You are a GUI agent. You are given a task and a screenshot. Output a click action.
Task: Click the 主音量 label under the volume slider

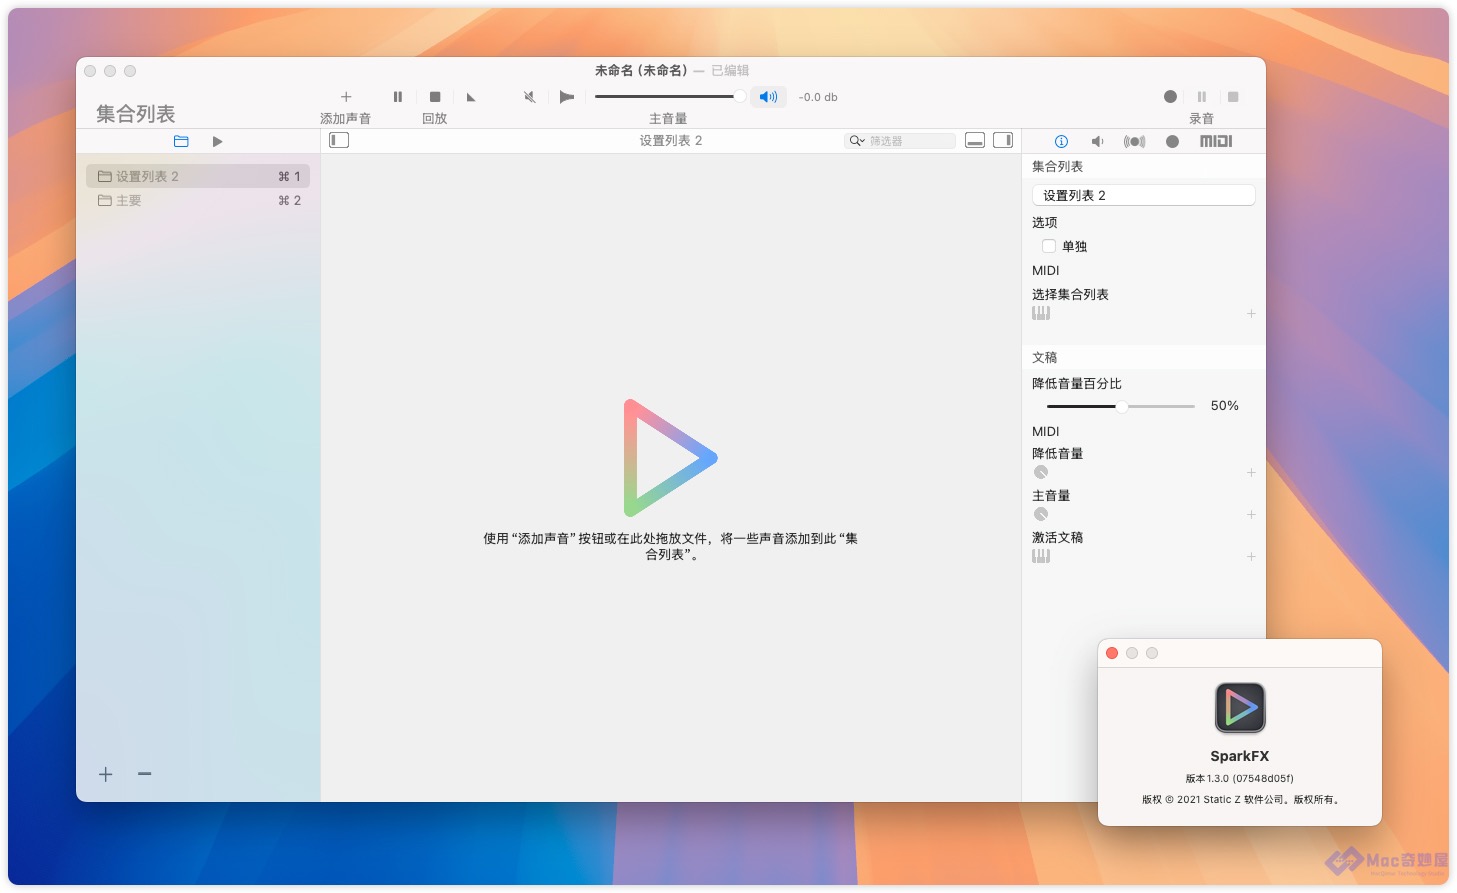[x=668, y=118]
